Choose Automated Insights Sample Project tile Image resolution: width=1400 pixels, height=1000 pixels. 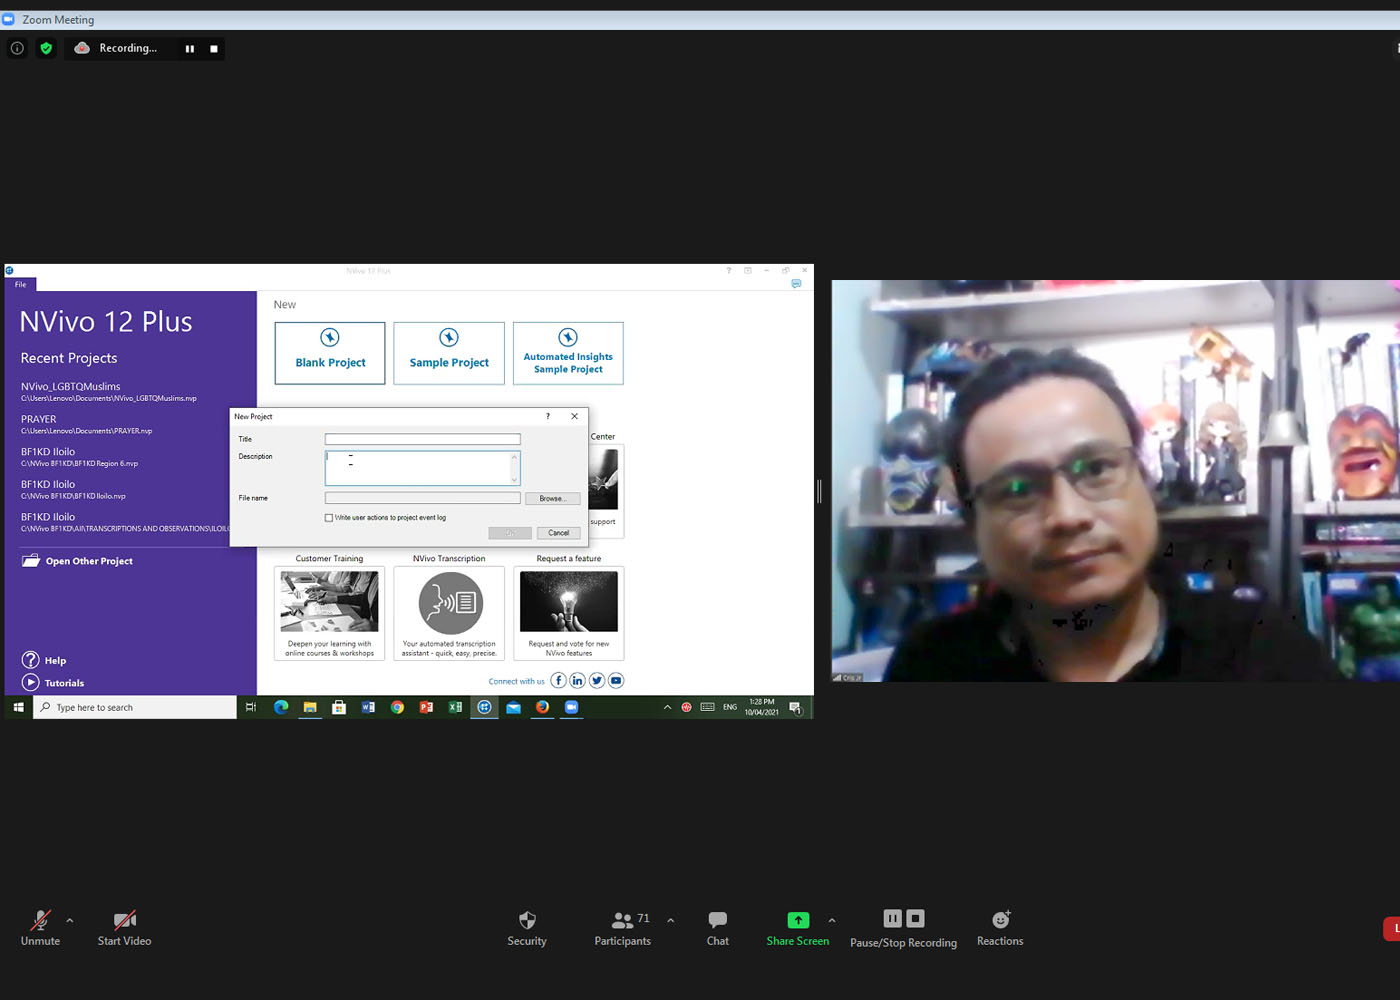568,353
